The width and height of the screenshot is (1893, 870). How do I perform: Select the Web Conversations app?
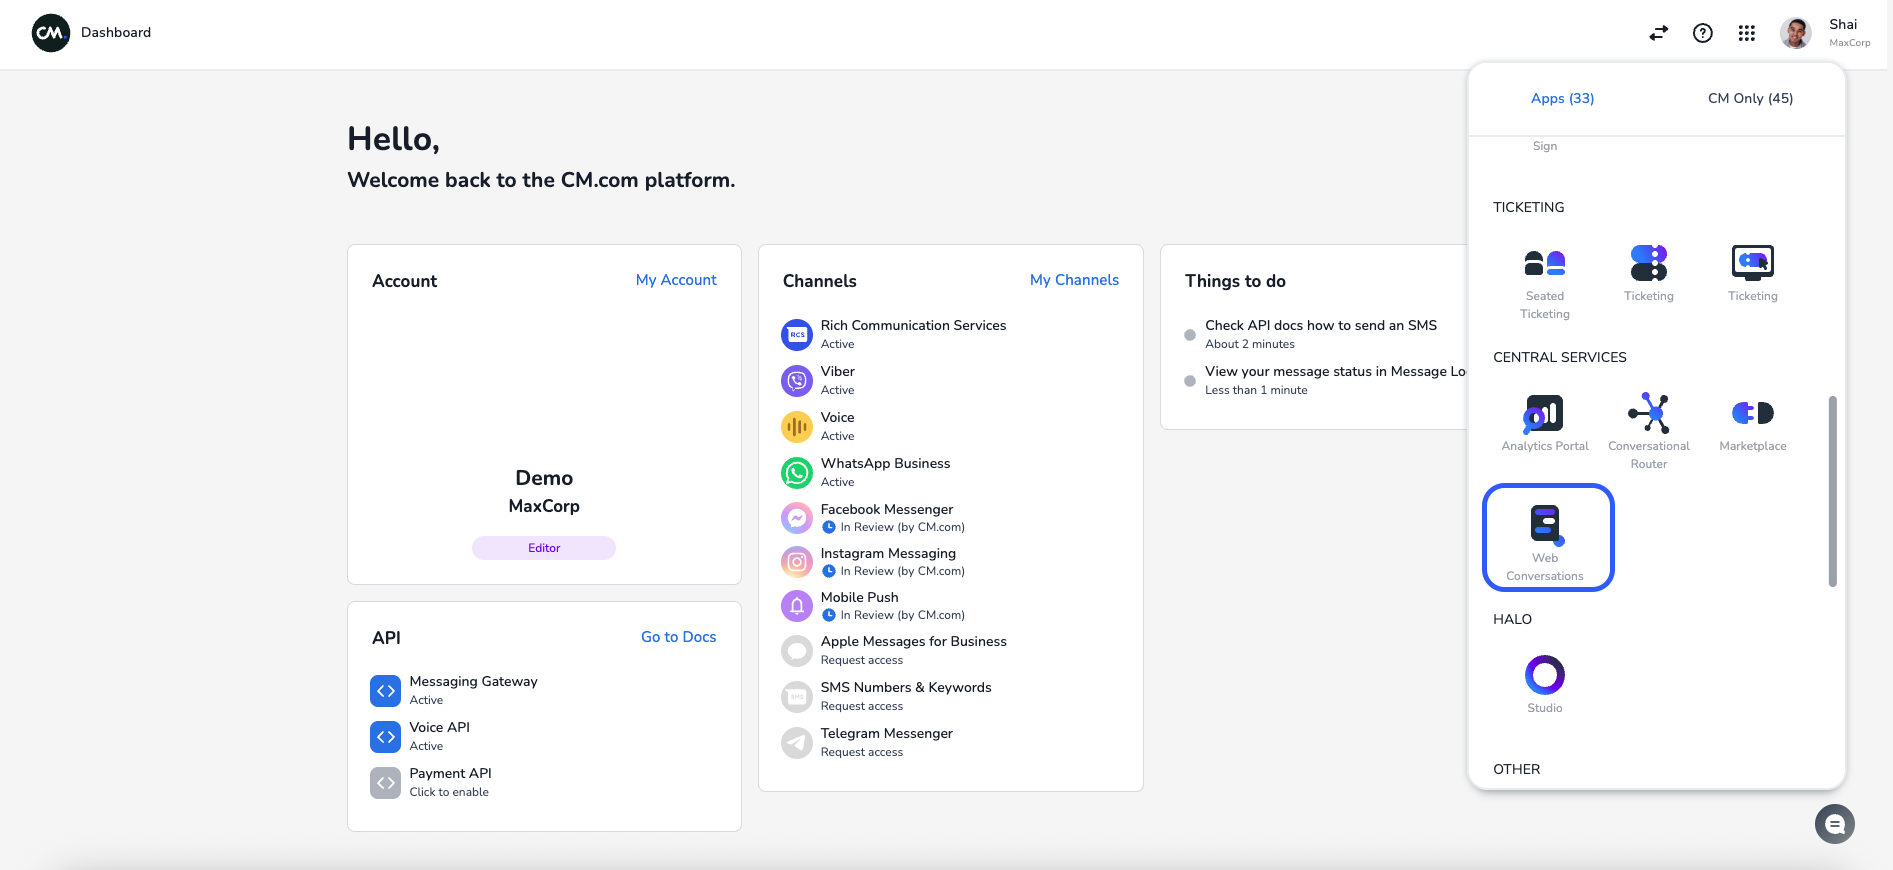coord(1546,539)
